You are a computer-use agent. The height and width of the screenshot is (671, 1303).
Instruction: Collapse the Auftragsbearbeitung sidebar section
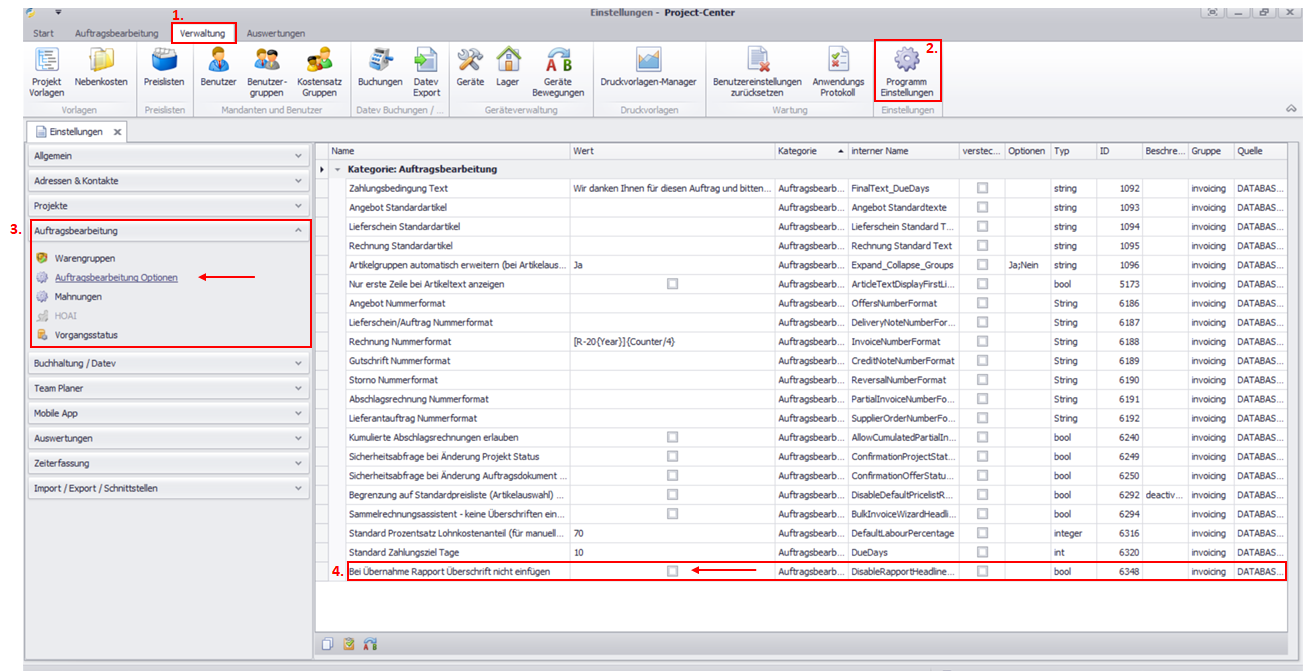(298, 230)
